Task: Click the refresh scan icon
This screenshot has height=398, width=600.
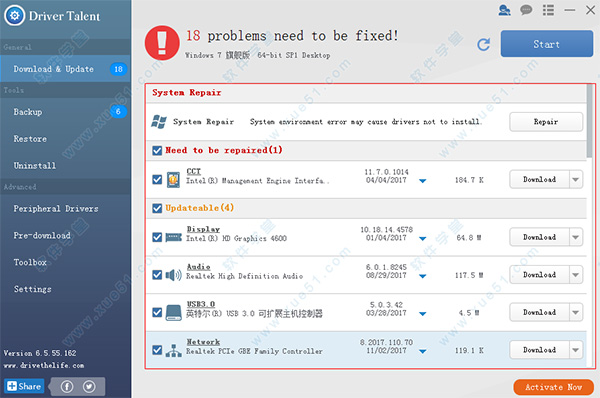Action: [484, 44]
